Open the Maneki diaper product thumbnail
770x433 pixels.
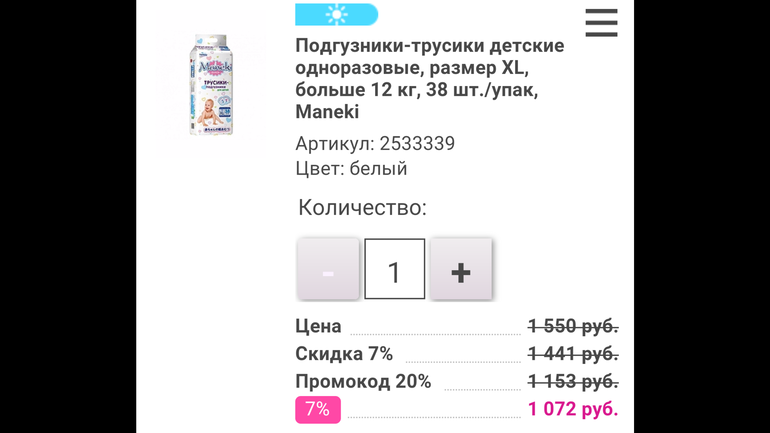[211, 85]
